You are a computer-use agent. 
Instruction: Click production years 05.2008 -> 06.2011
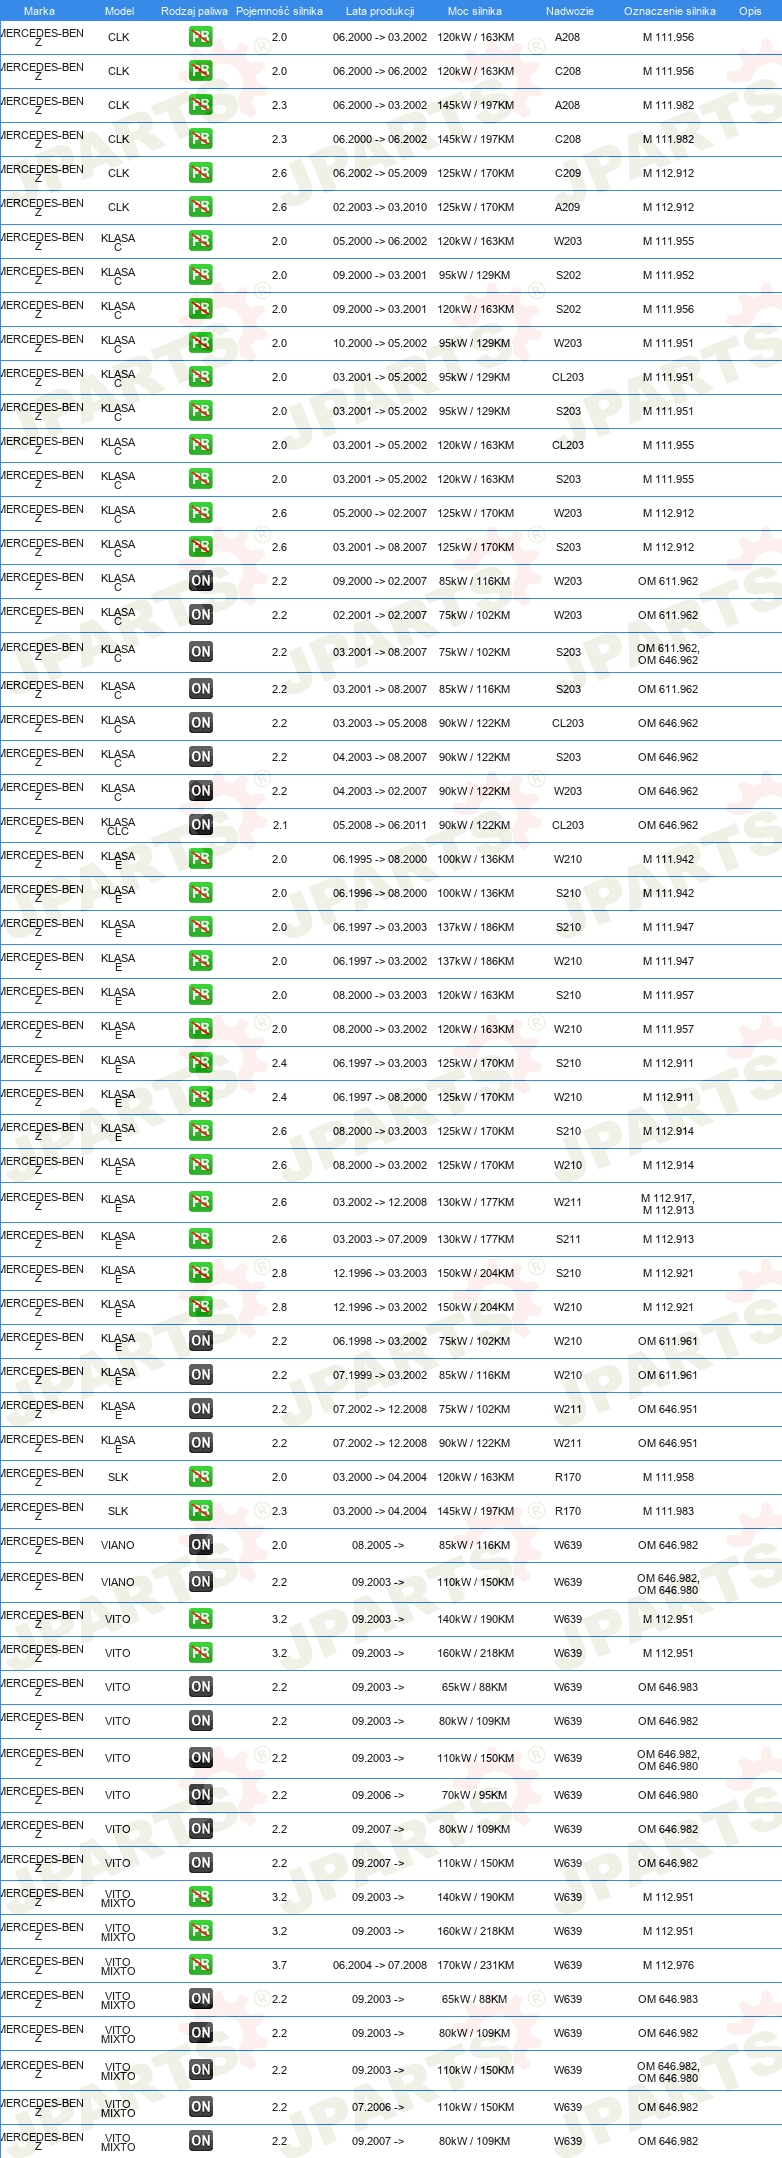[x=380, y=825]
